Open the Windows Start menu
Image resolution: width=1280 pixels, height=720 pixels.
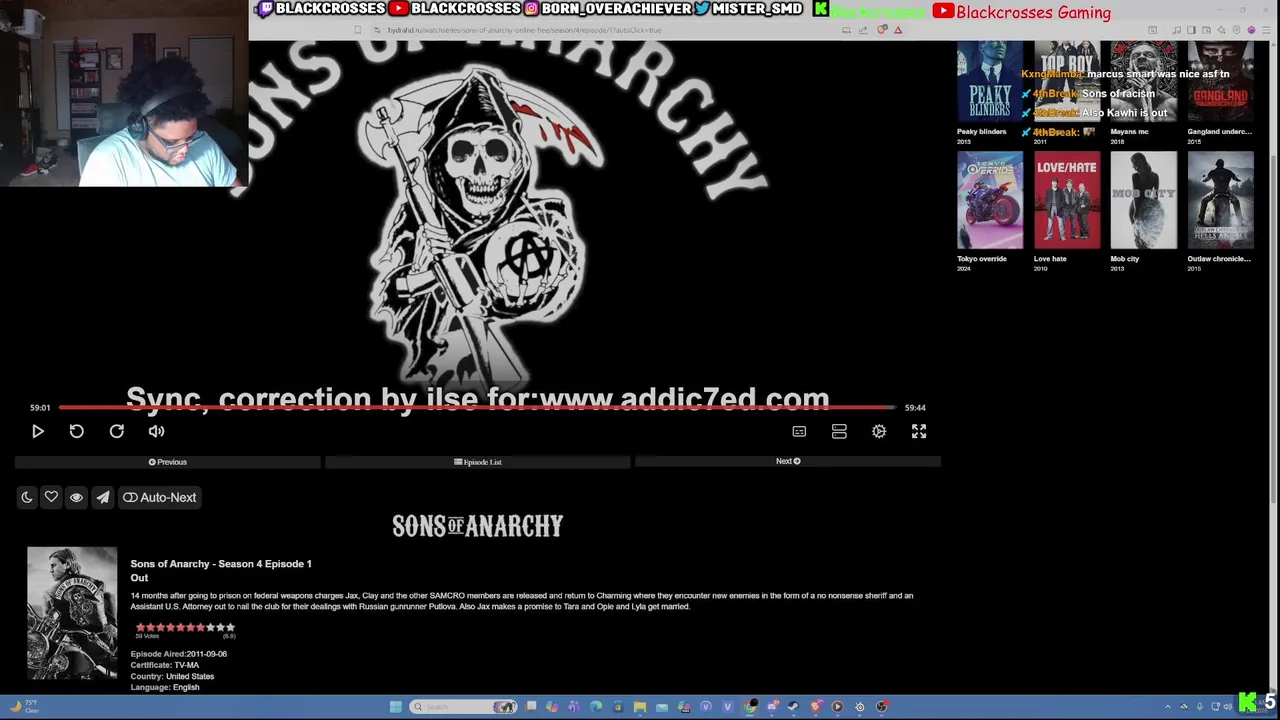coord(395,707)
